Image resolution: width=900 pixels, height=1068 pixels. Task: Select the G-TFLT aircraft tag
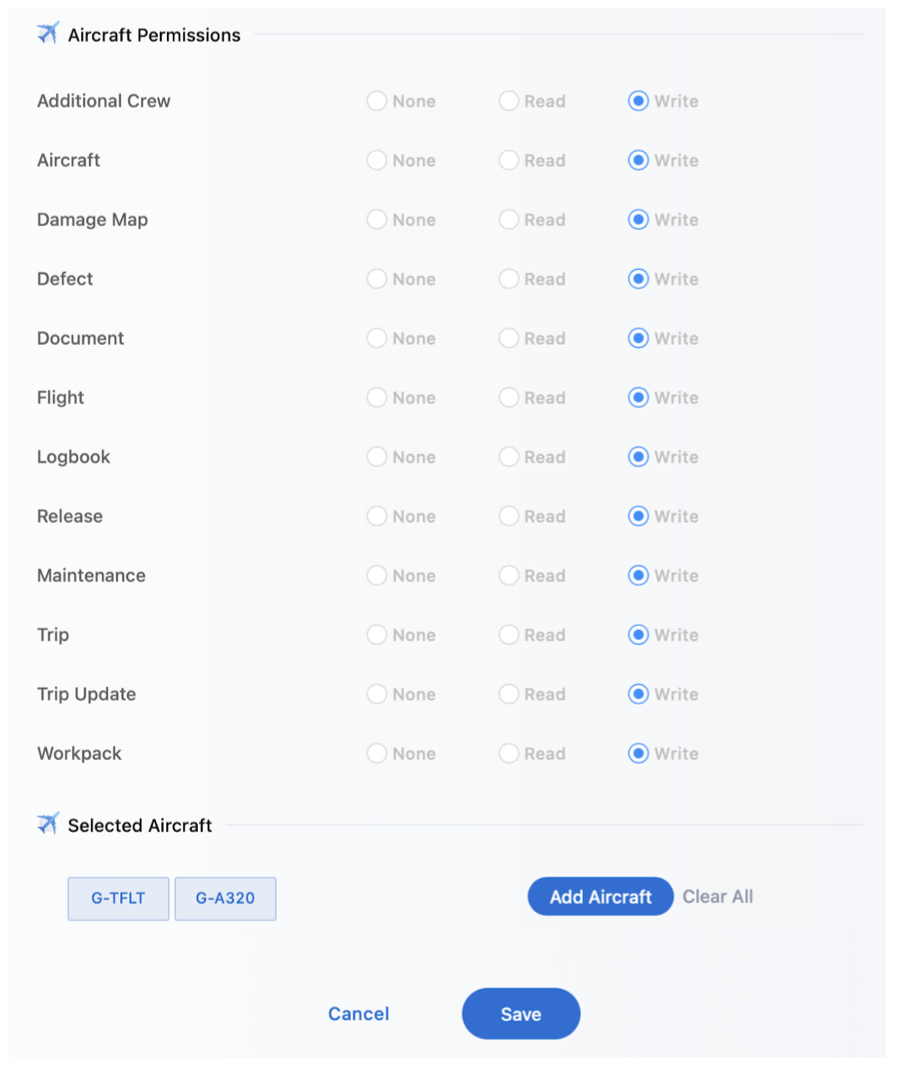(118, 898)
